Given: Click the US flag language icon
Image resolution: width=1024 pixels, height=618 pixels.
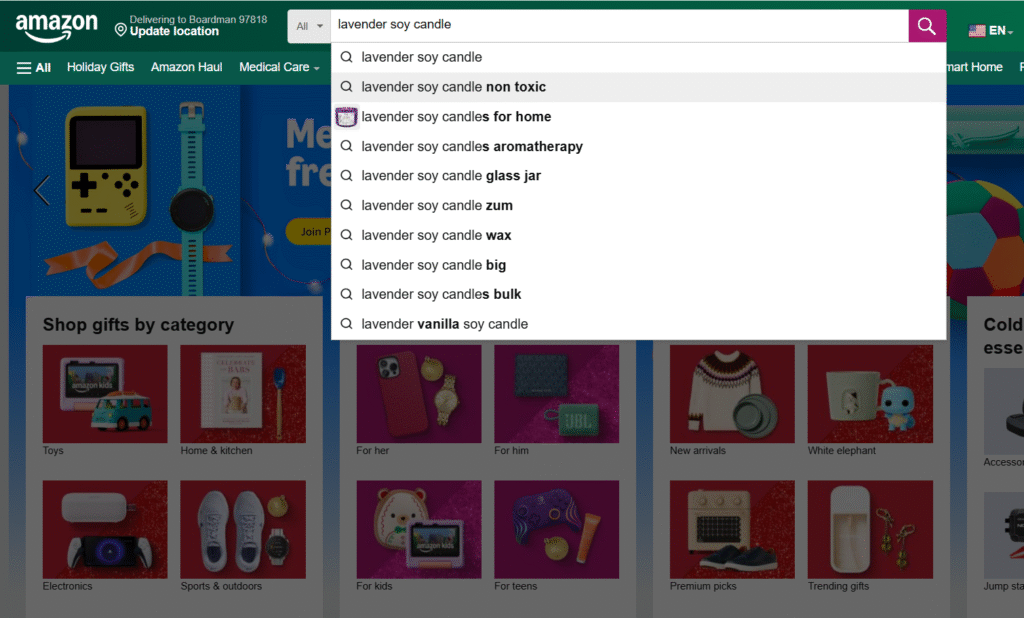Looking at the screenshot, I should click(x=977, y=31).
